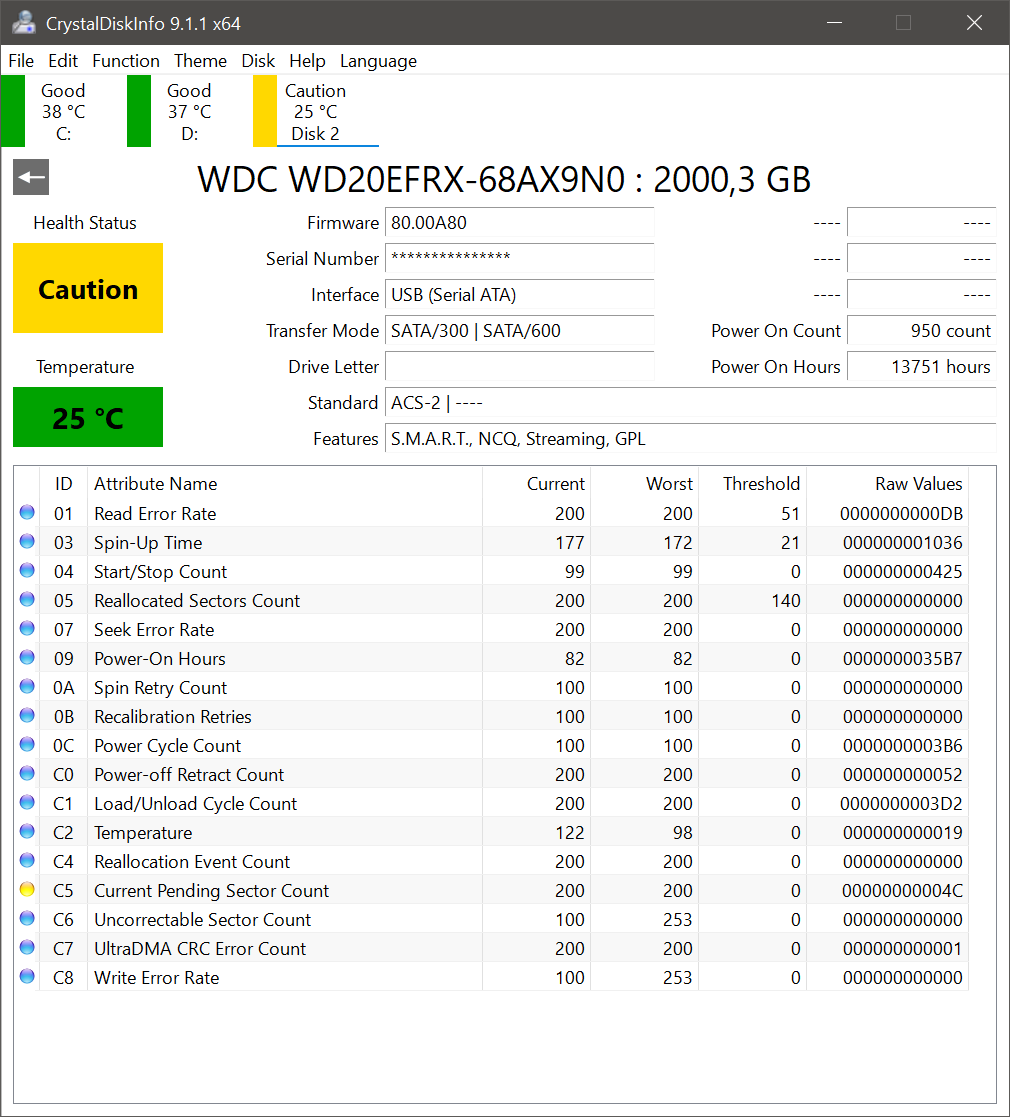Select the Good 38 °C C: disk tab
Screen dimensions: 1010x1117
63,112
